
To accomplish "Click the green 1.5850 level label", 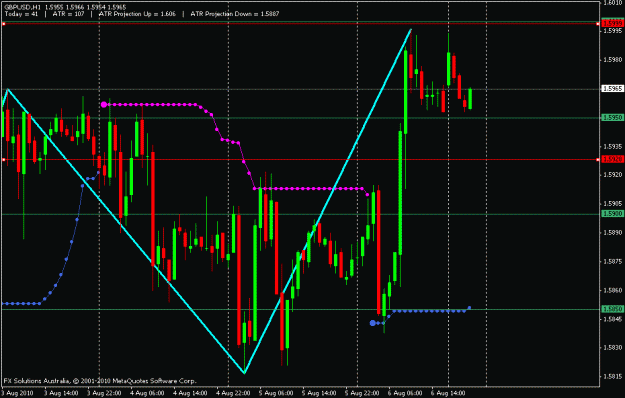I will click(x=613, y=309).
